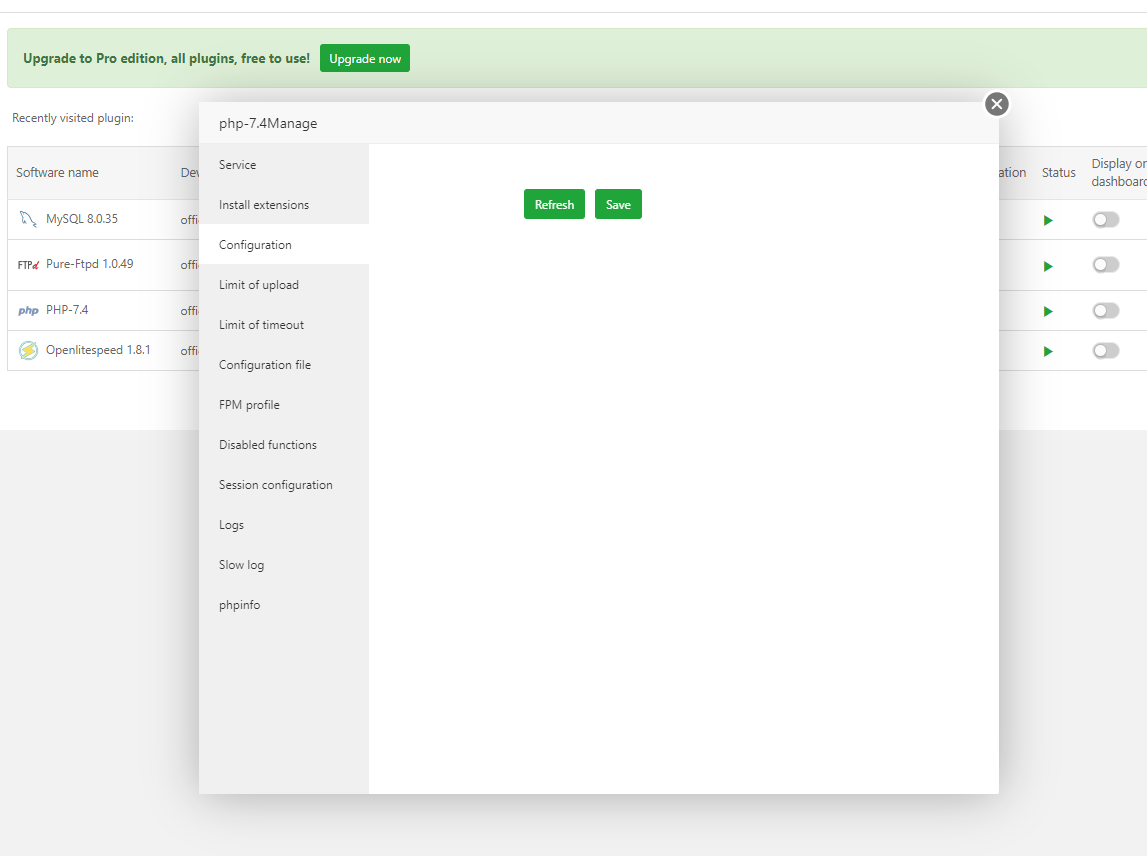Click the MySQL dolphin icon
This screenshot has height=856, width=1147.
pos(28,219)
